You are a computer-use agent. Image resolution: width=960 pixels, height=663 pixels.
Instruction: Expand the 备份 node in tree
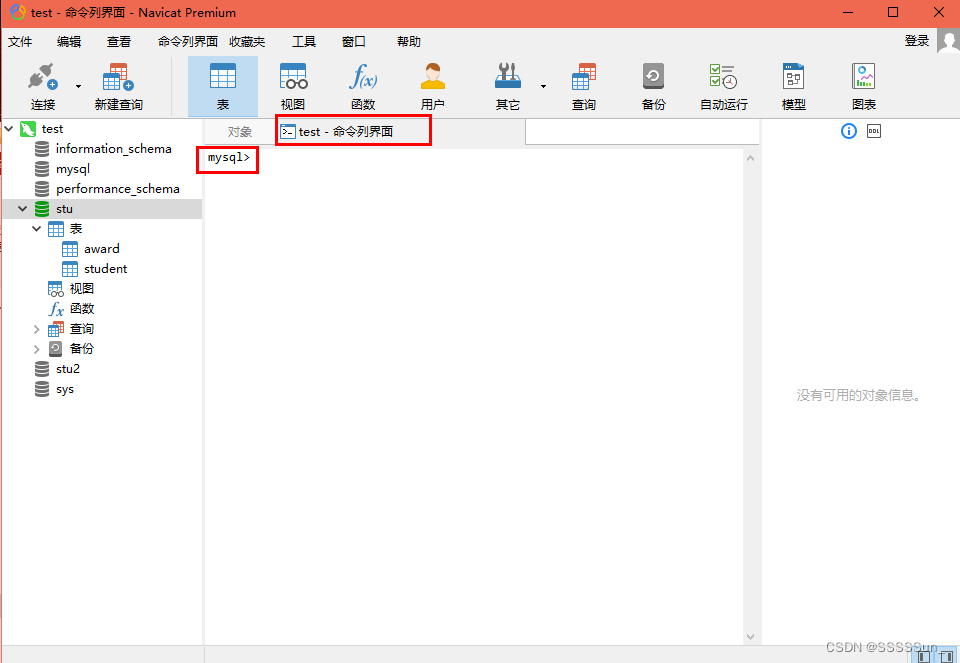[37, 349]
